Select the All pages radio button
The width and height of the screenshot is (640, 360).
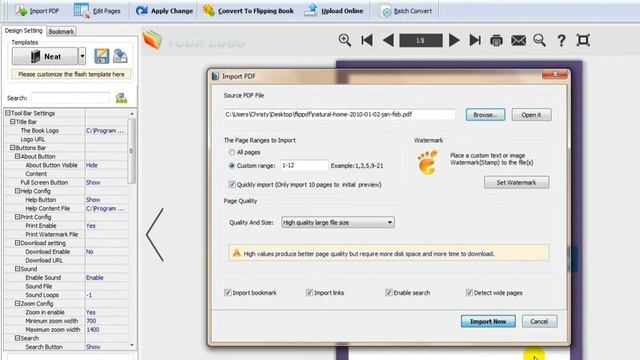pos(232,152)
